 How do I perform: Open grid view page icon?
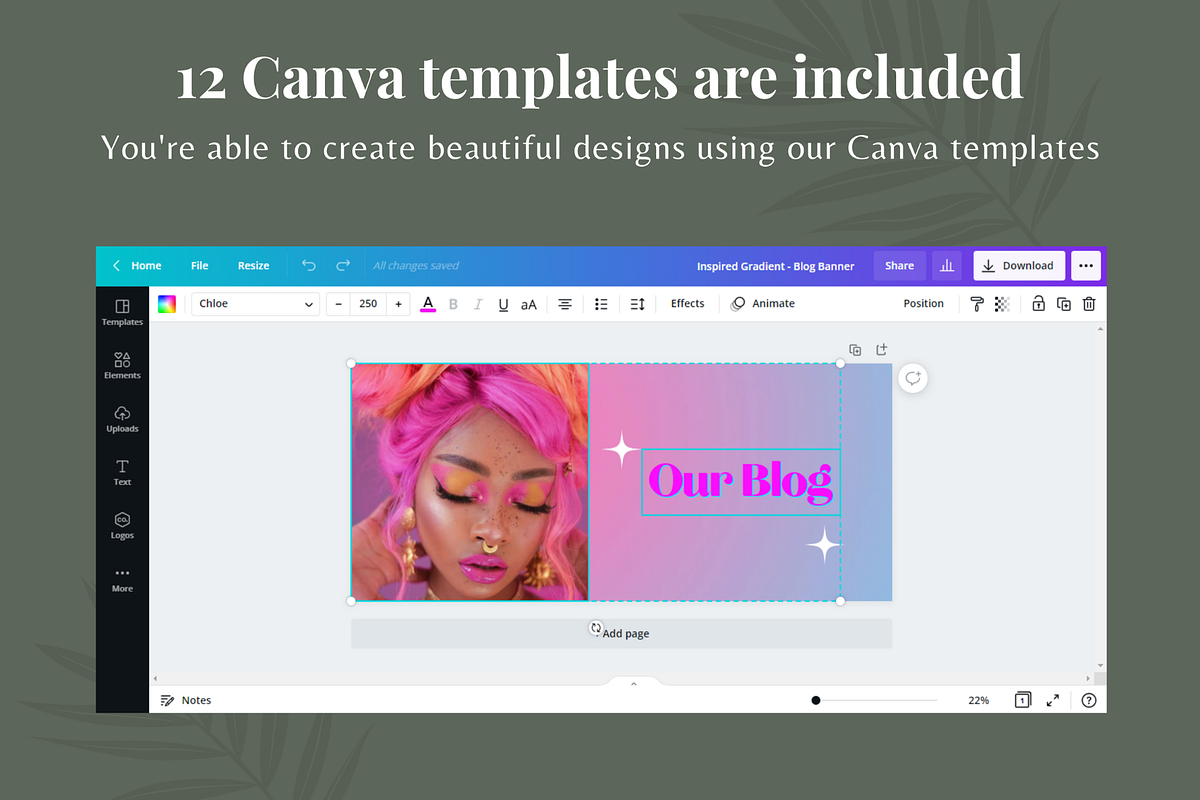coord(1022,700)
